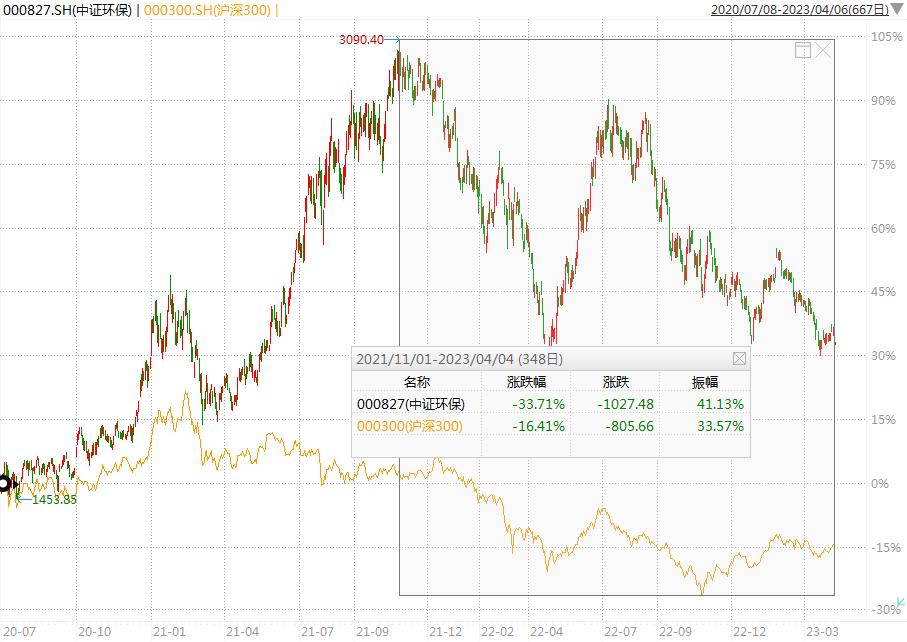Screen dimensions: 907x642
Task: Close the interval statistics popup
Action: click(x=739, y=358)
